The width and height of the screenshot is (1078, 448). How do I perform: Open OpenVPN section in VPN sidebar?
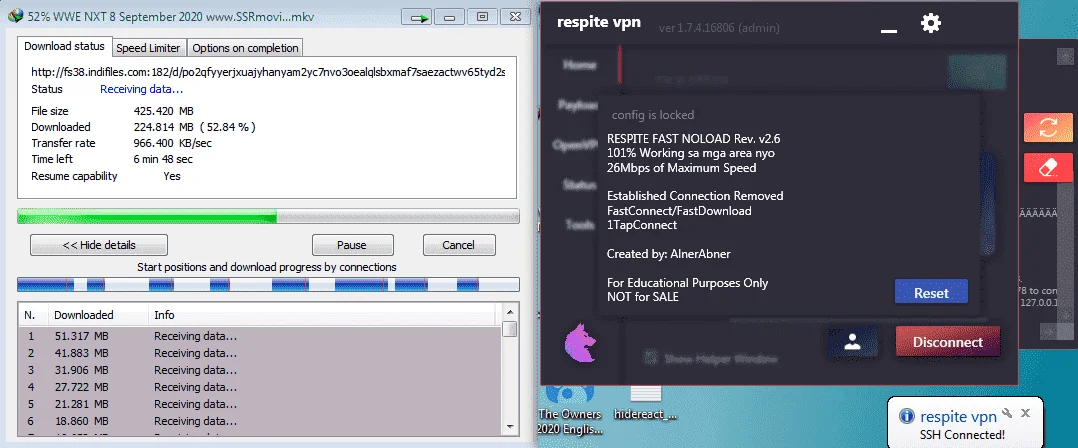coord(575,145)
